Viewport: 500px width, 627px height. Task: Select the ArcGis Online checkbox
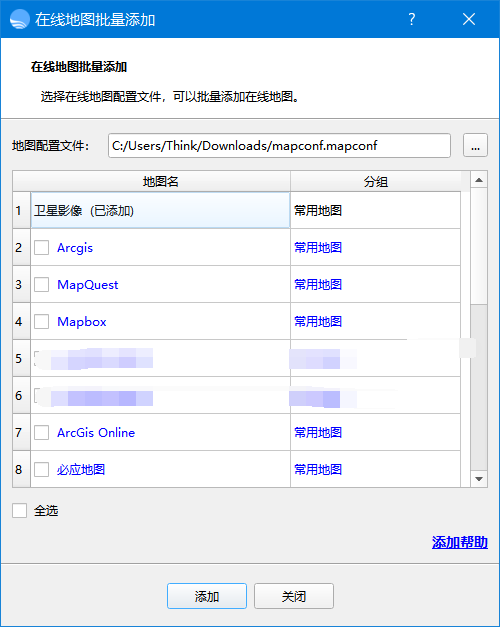(42, 432)
